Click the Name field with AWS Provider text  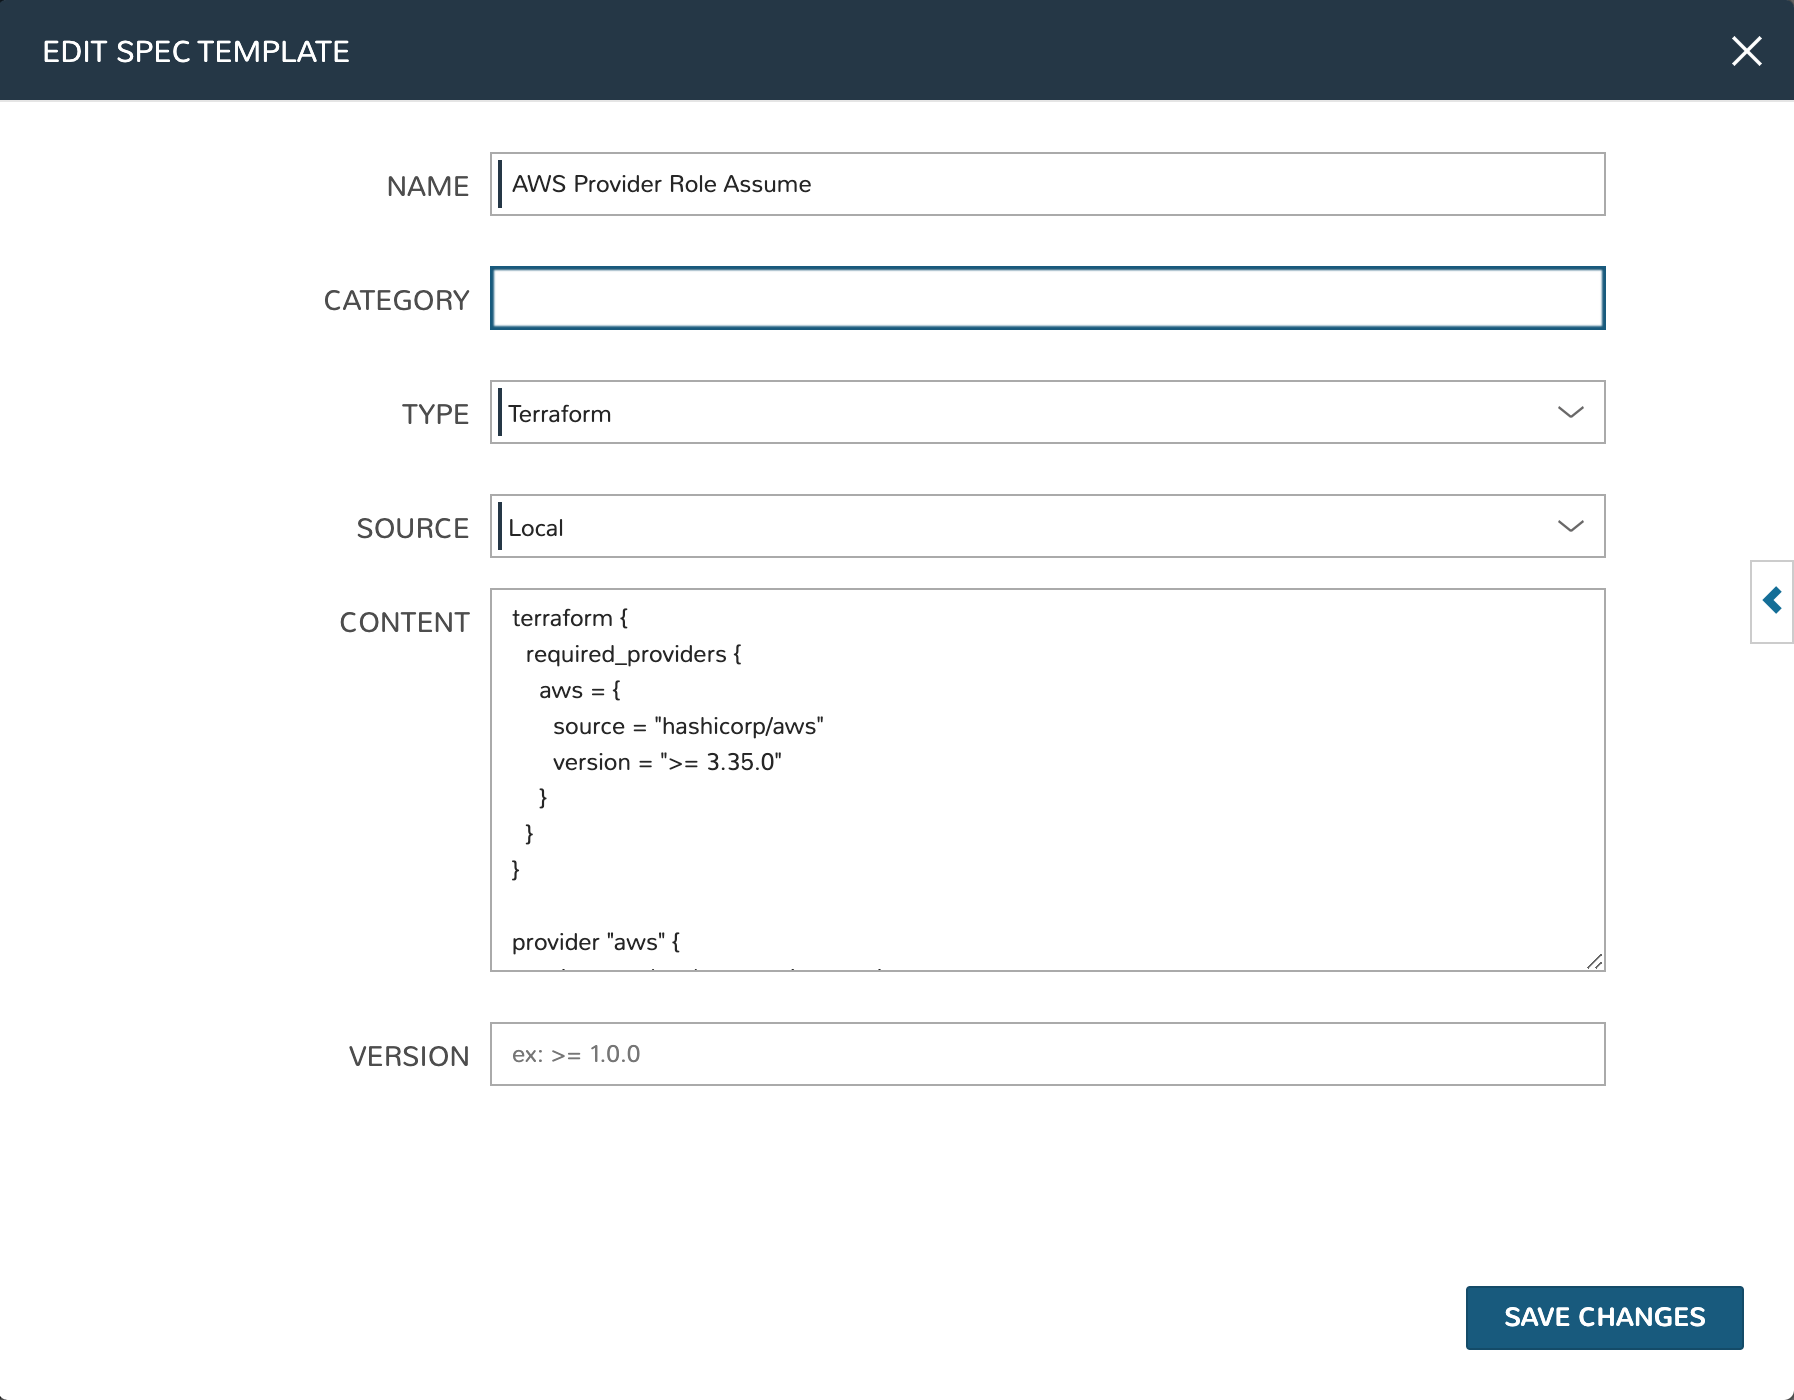[x=1047, y=185]
